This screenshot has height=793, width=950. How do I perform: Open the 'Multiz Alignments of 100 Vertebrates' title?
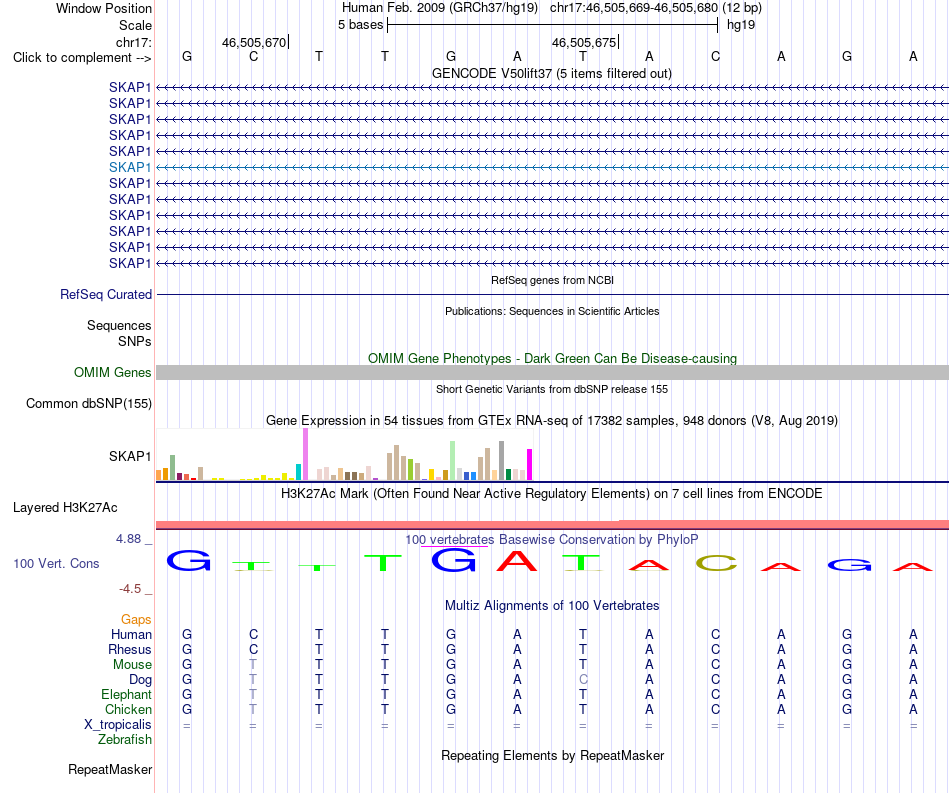click(552, 605)
